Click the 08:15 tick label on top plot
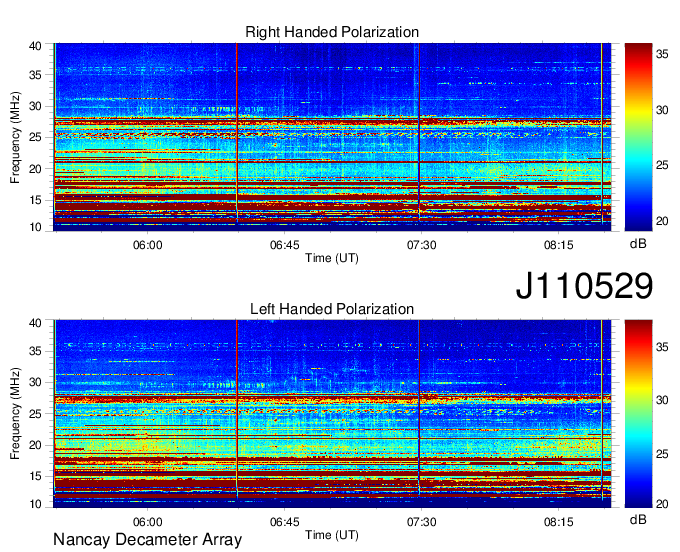Viewport: 680px width, 552px height. 559,245
